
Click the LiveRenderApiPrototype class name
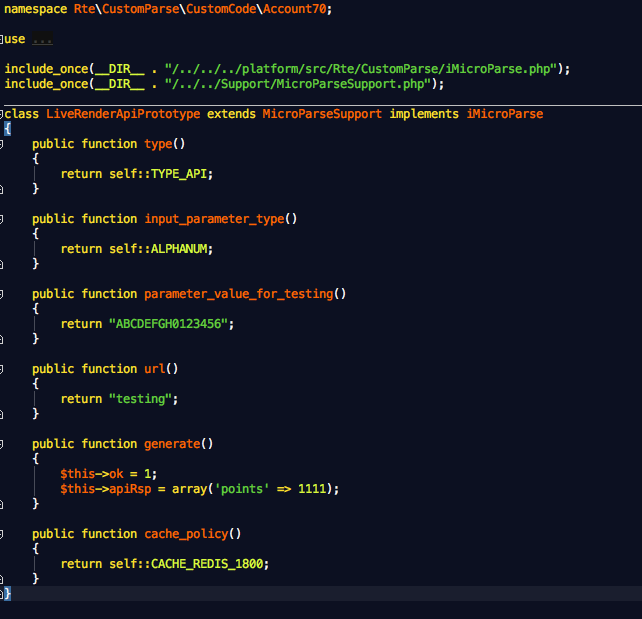[122, 114]
